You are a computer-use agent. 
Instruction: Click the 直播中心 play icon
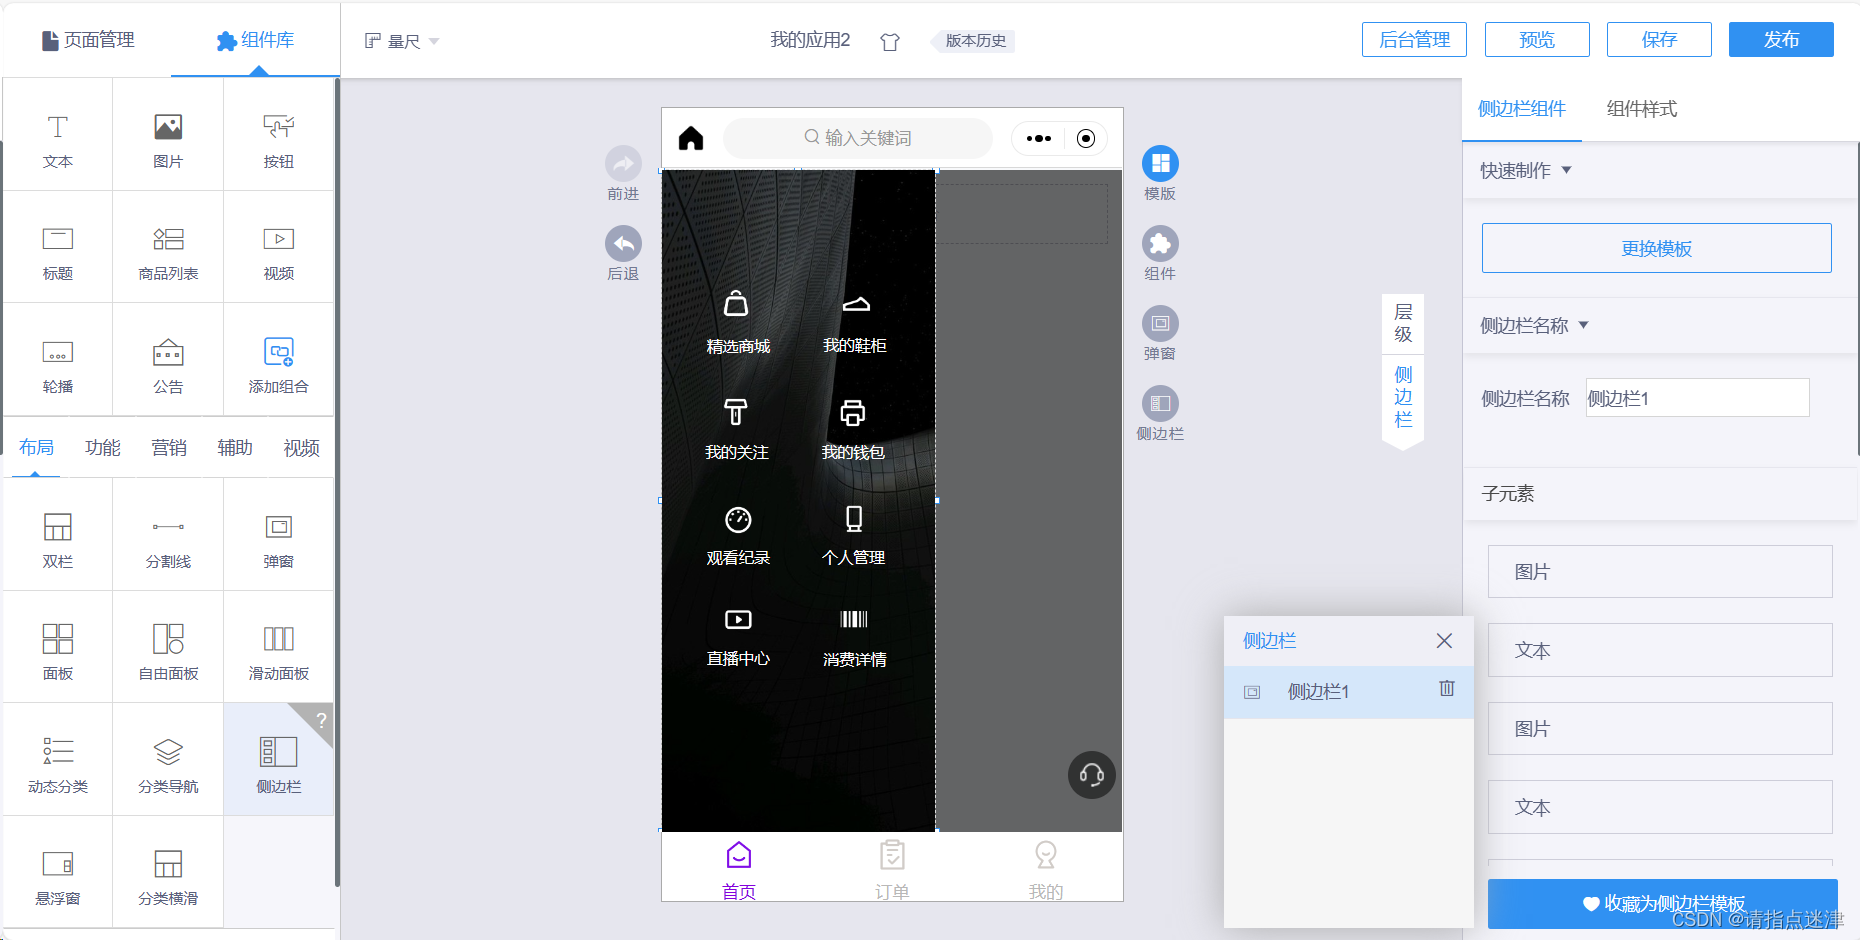tap(738, 620)
